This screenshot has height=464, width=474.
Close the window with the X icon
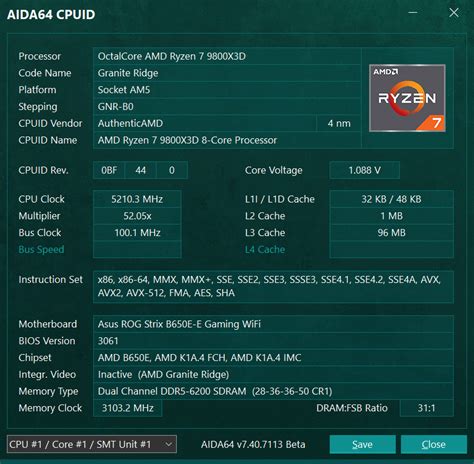tap(454, 13)
